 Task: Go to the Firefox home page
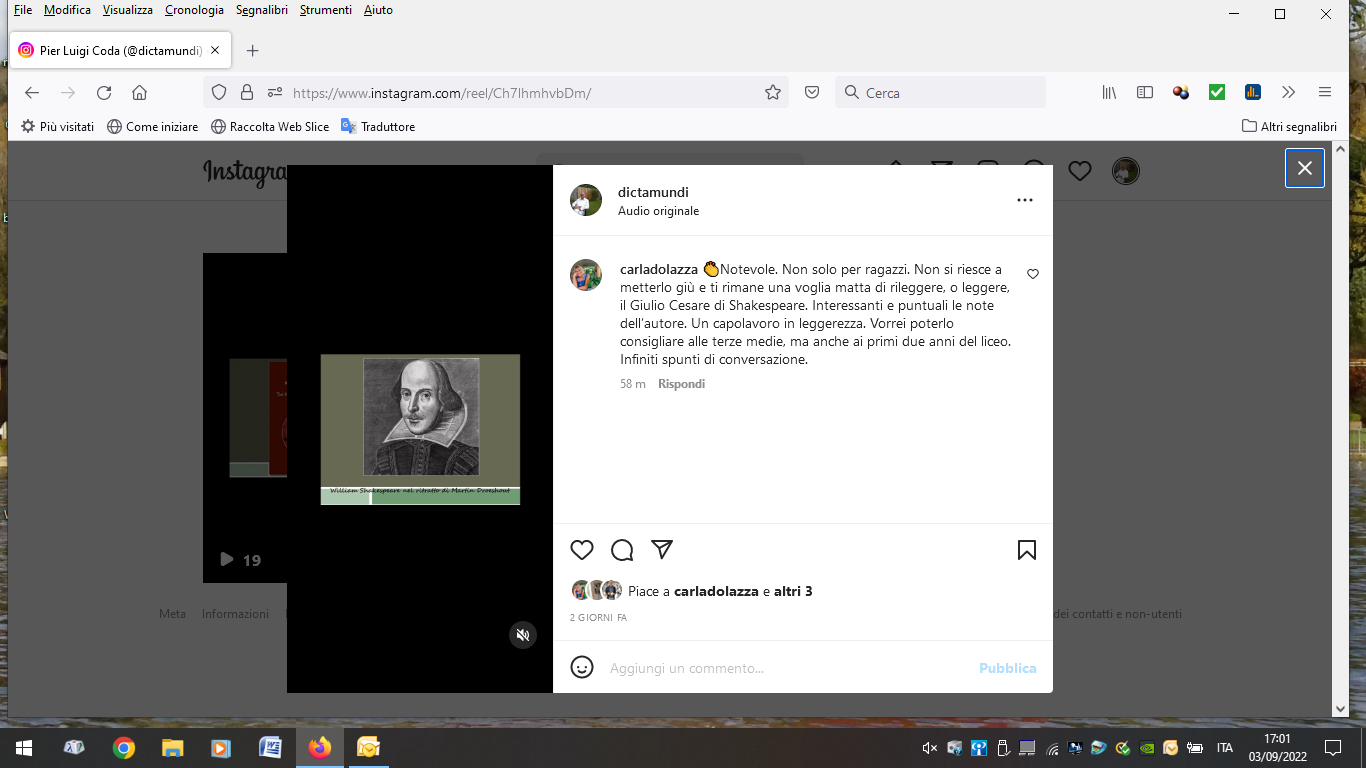140,92
